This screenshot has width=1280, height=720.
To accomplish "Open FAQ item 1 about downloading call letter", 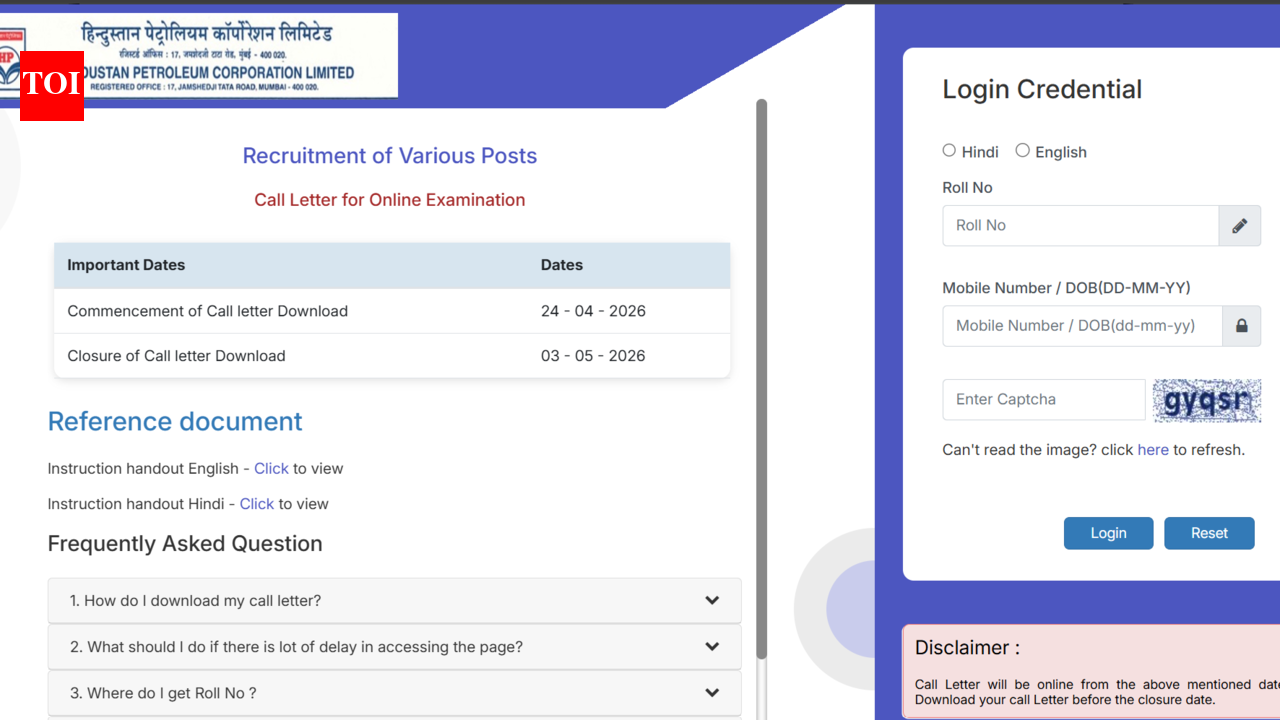I will (195, 601).
